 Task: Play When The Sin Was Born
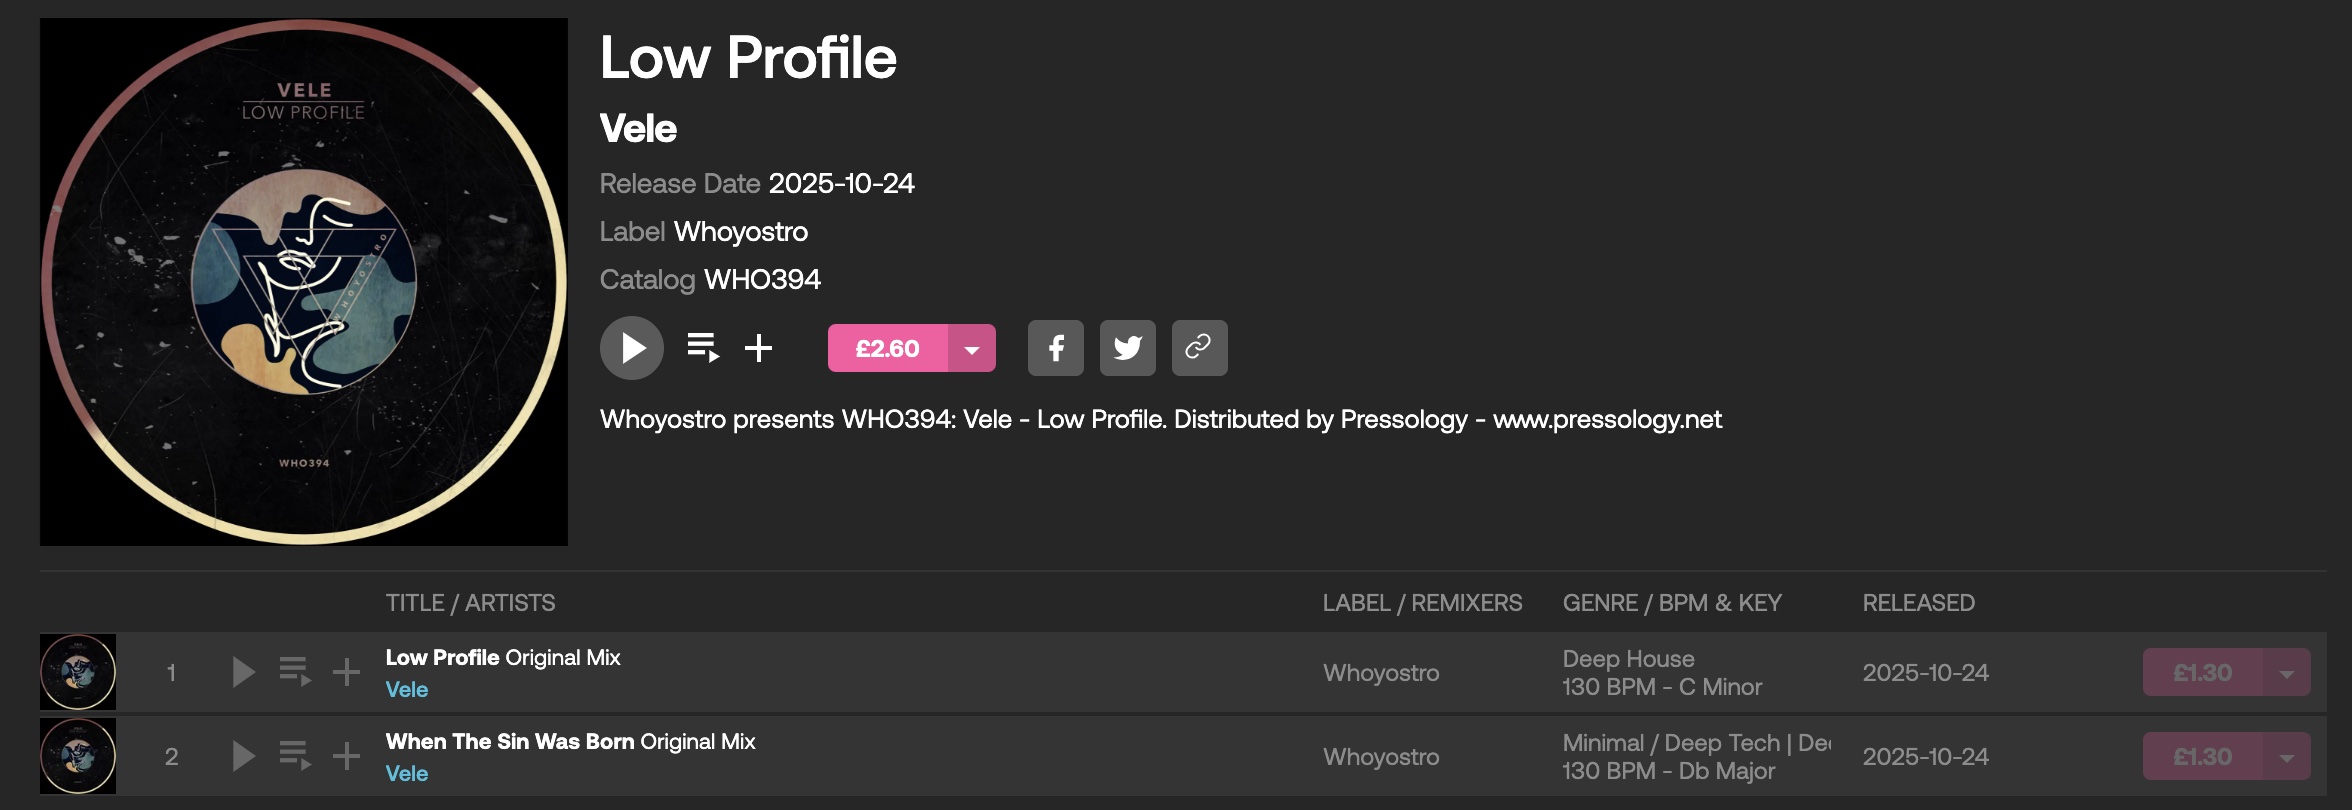click(243, 756)
